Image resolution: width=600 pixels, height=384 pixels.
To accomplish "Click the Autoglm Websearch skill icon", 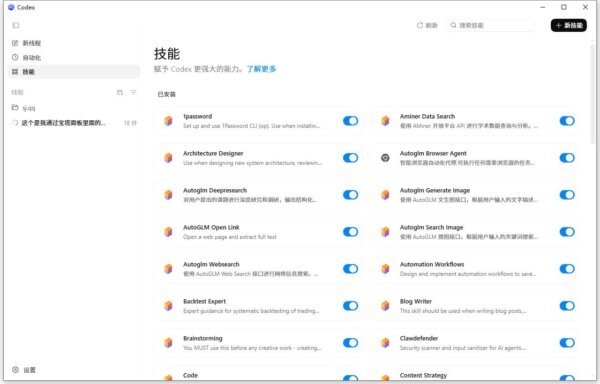I will [x=168, y=269].
